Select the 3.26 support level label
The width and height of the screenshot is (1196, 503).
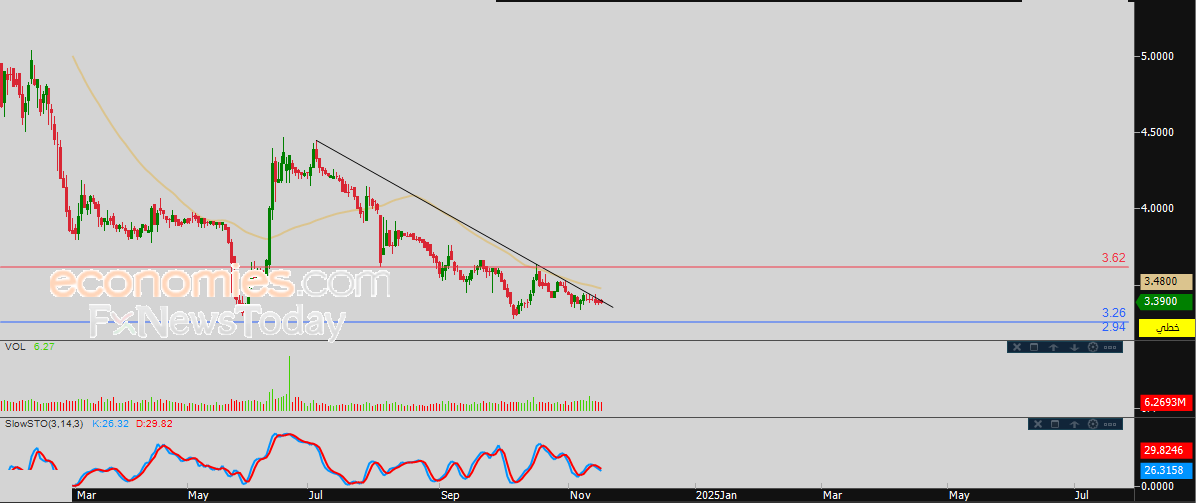tap(1114, 313)
